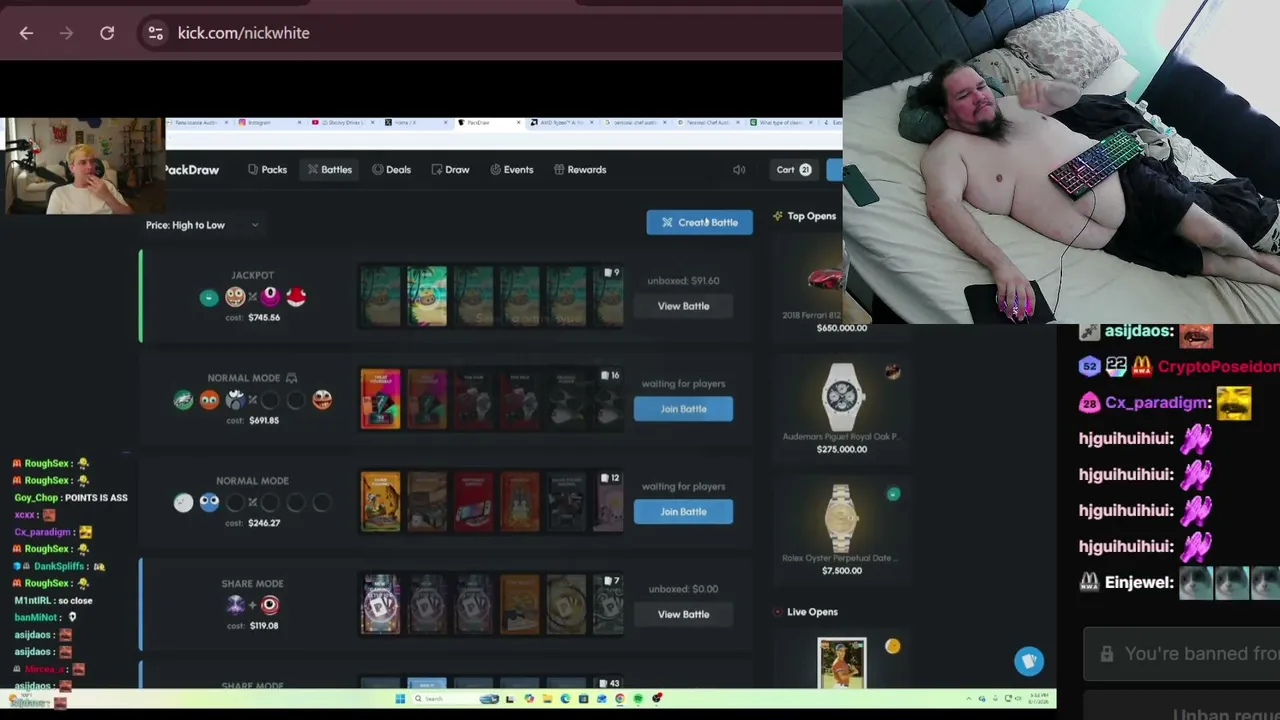
Task: Open Microsoft Edge from the taskbar
Action: 565,698
